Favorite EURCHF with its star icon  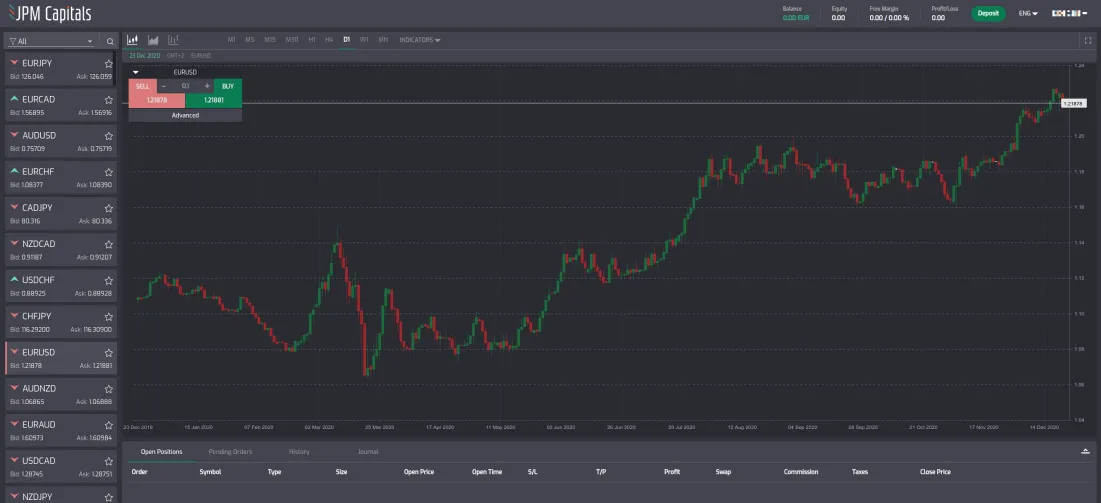pos(109,172)
